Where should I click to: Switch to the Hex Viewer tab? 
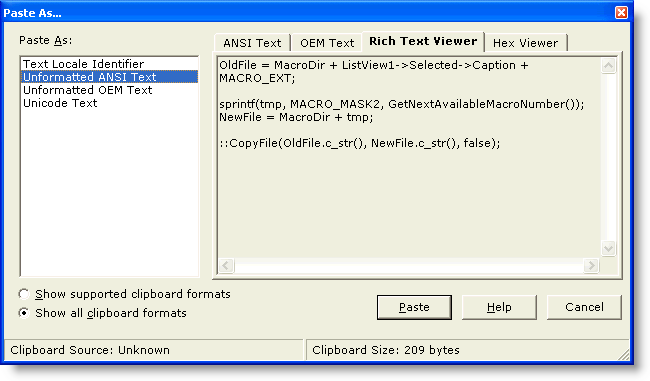(x=525, y=43)
